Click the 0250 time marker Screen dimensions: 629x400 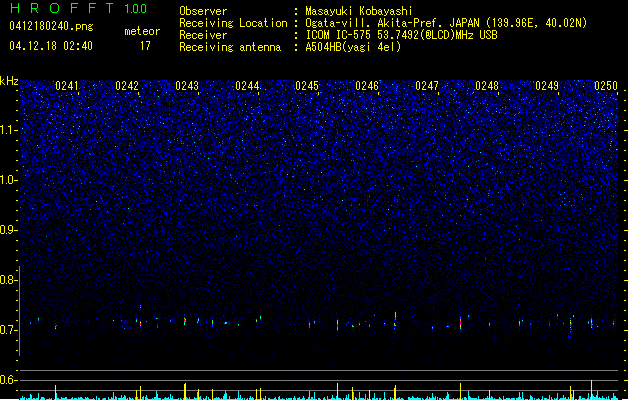click(606, 86)
